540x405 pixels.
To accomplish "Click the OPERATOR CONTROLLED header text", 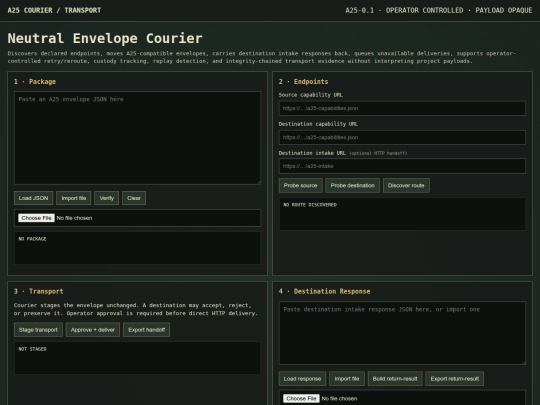I will [x=424, y=10].
